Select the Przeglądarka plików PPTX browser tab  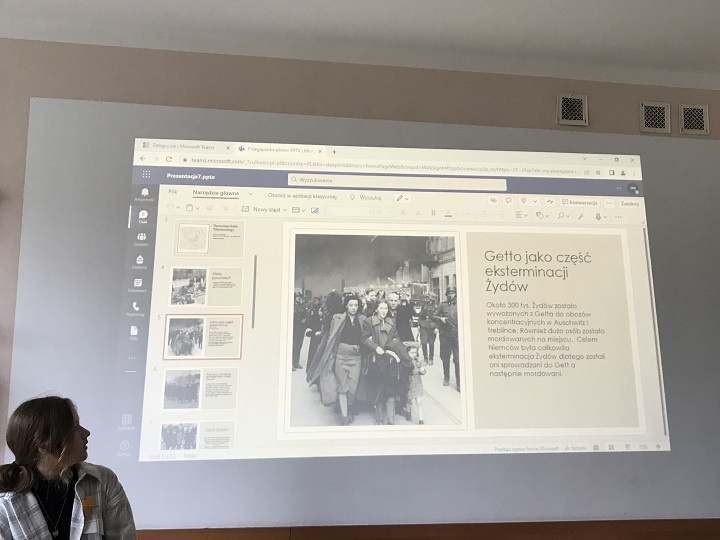tap(279, 150)
